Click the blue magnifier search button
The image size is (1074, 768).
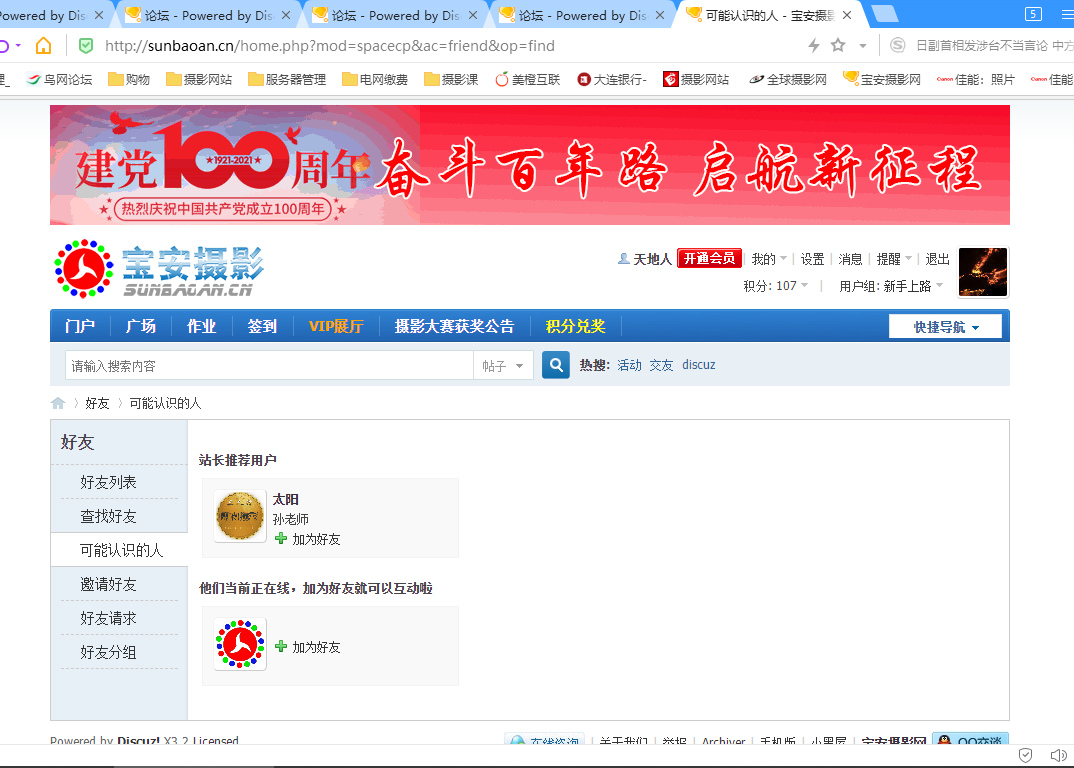(555, 365)
